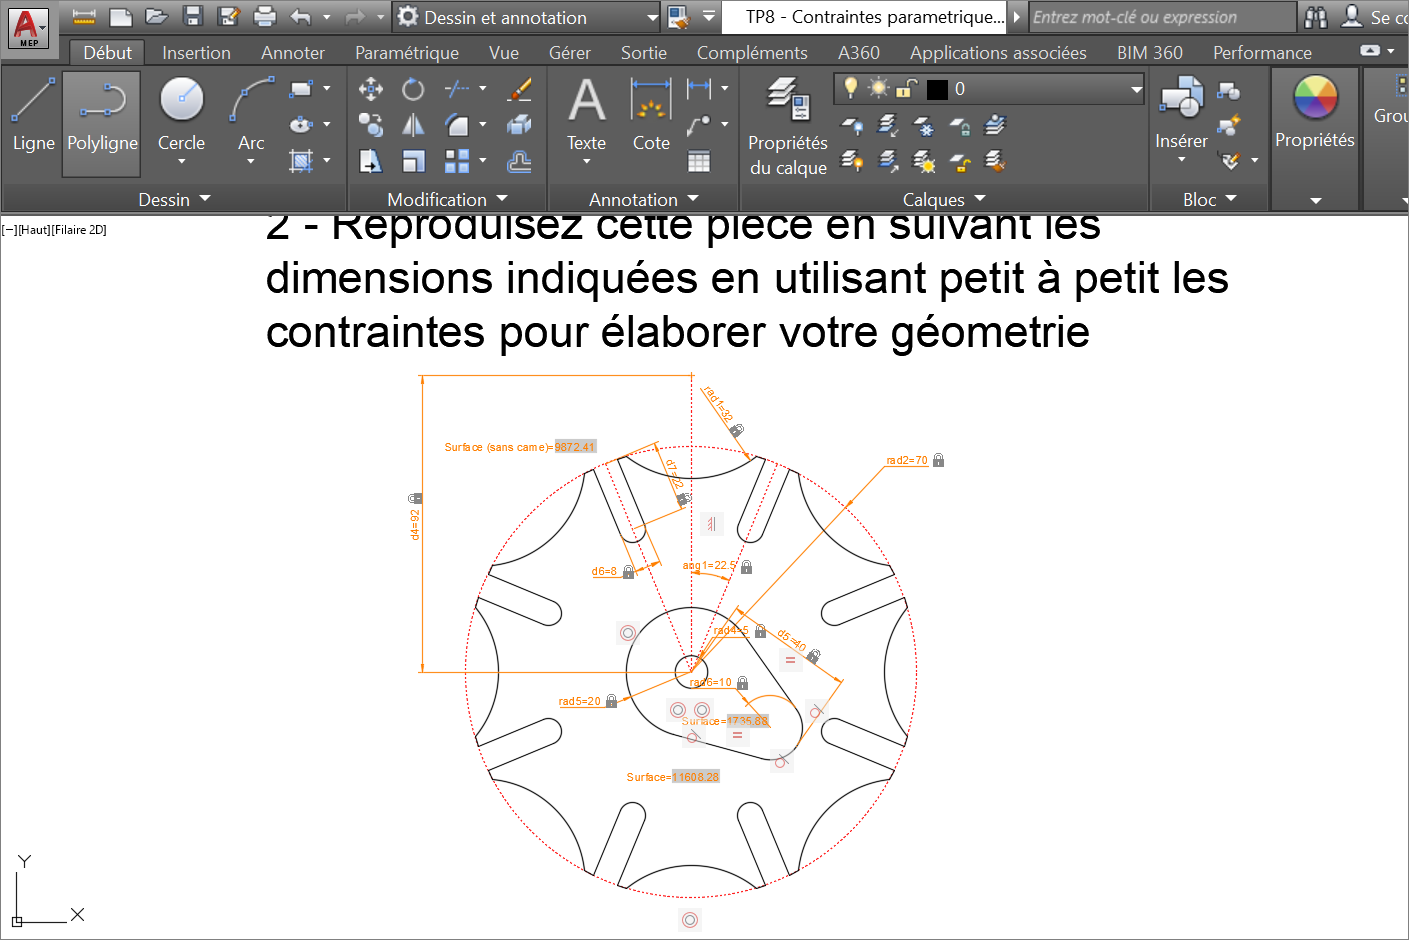Undo the last action with the arrow icon
Viewport: 1409px width, 940px height.
point(300,17)
